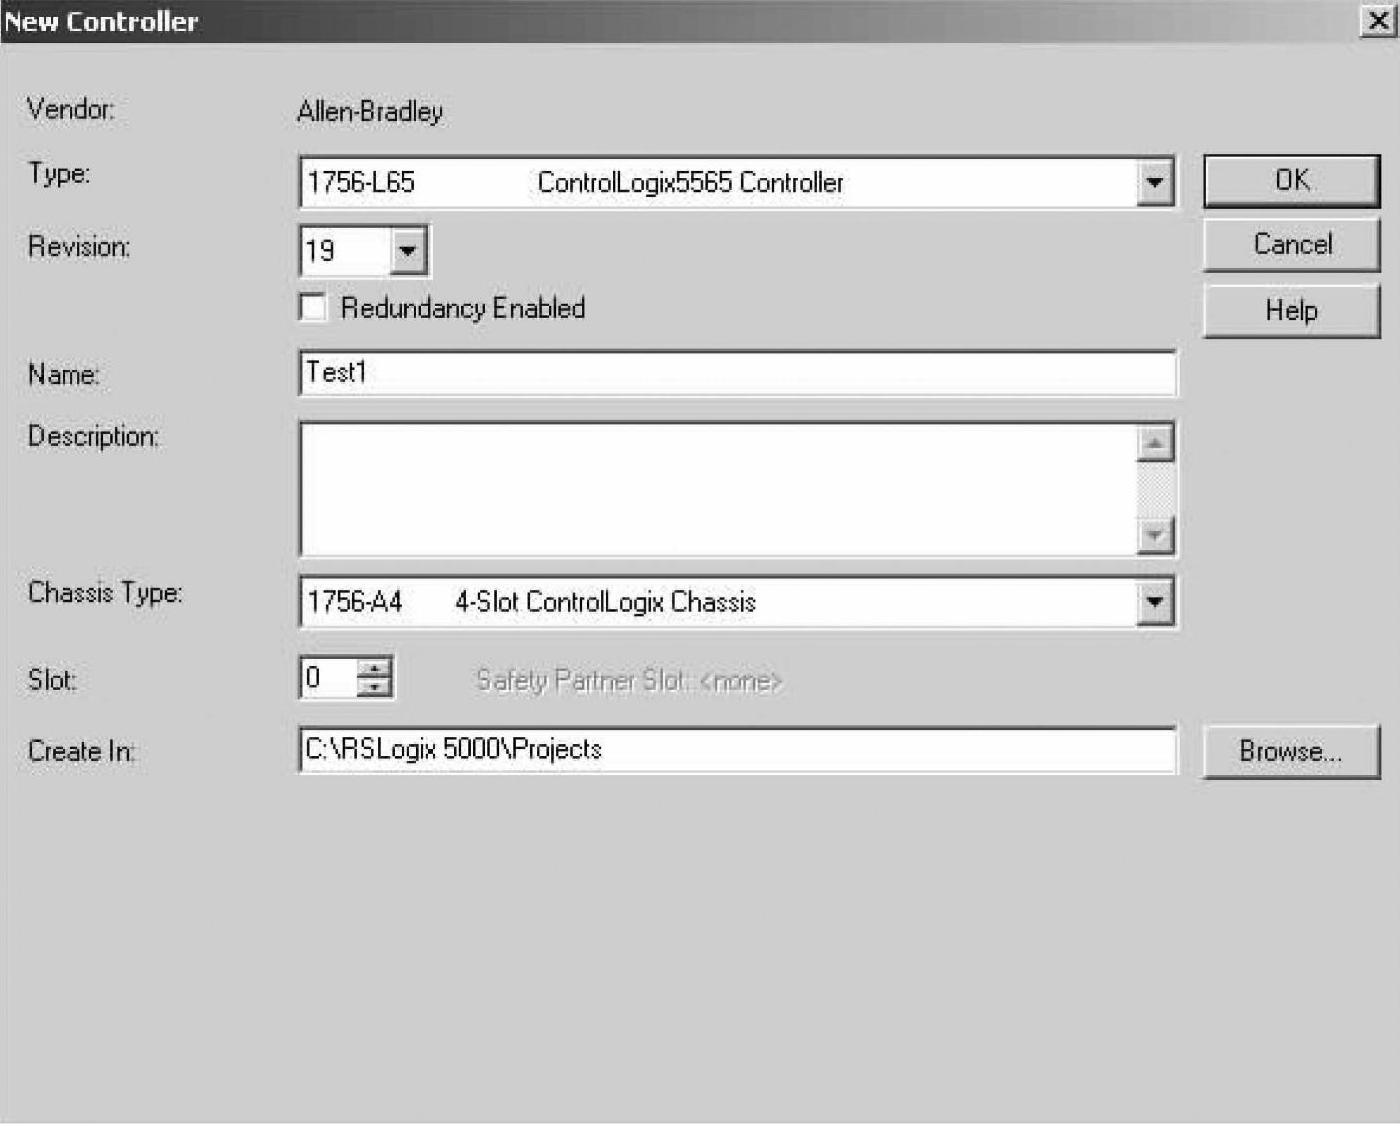The width and height of the screenshot is (1400, 1127).
Task: Click the Safety Partner Slot label
Action: point(629,681)
